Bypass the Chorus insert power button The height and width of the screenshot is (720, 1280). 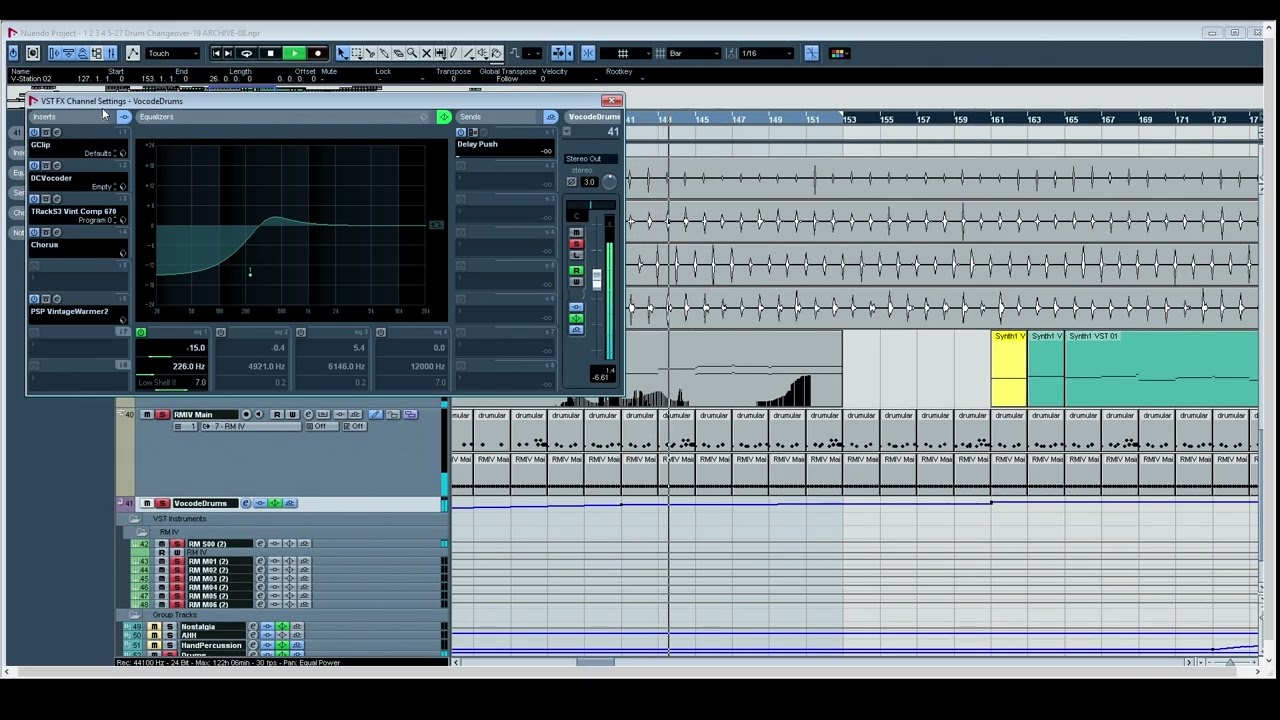34,232
